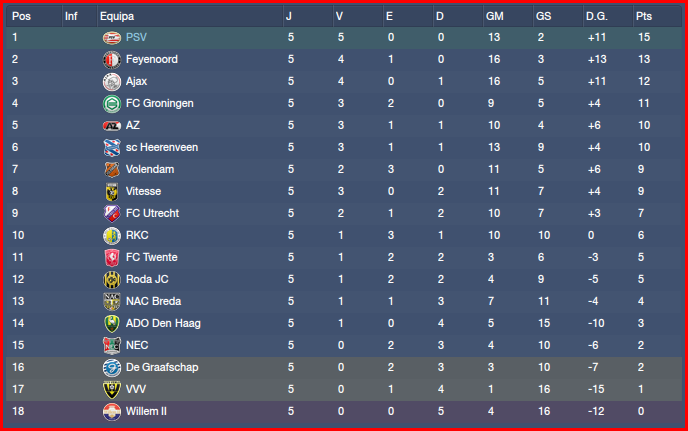Click the VVV club logo
688x431 pixels.
[x=111, y=389]
